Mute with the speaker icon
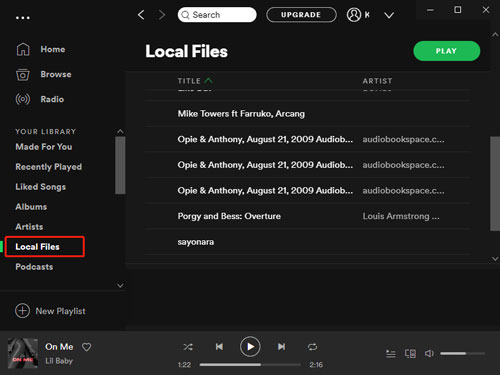500x375 pixels. (429, 353)
